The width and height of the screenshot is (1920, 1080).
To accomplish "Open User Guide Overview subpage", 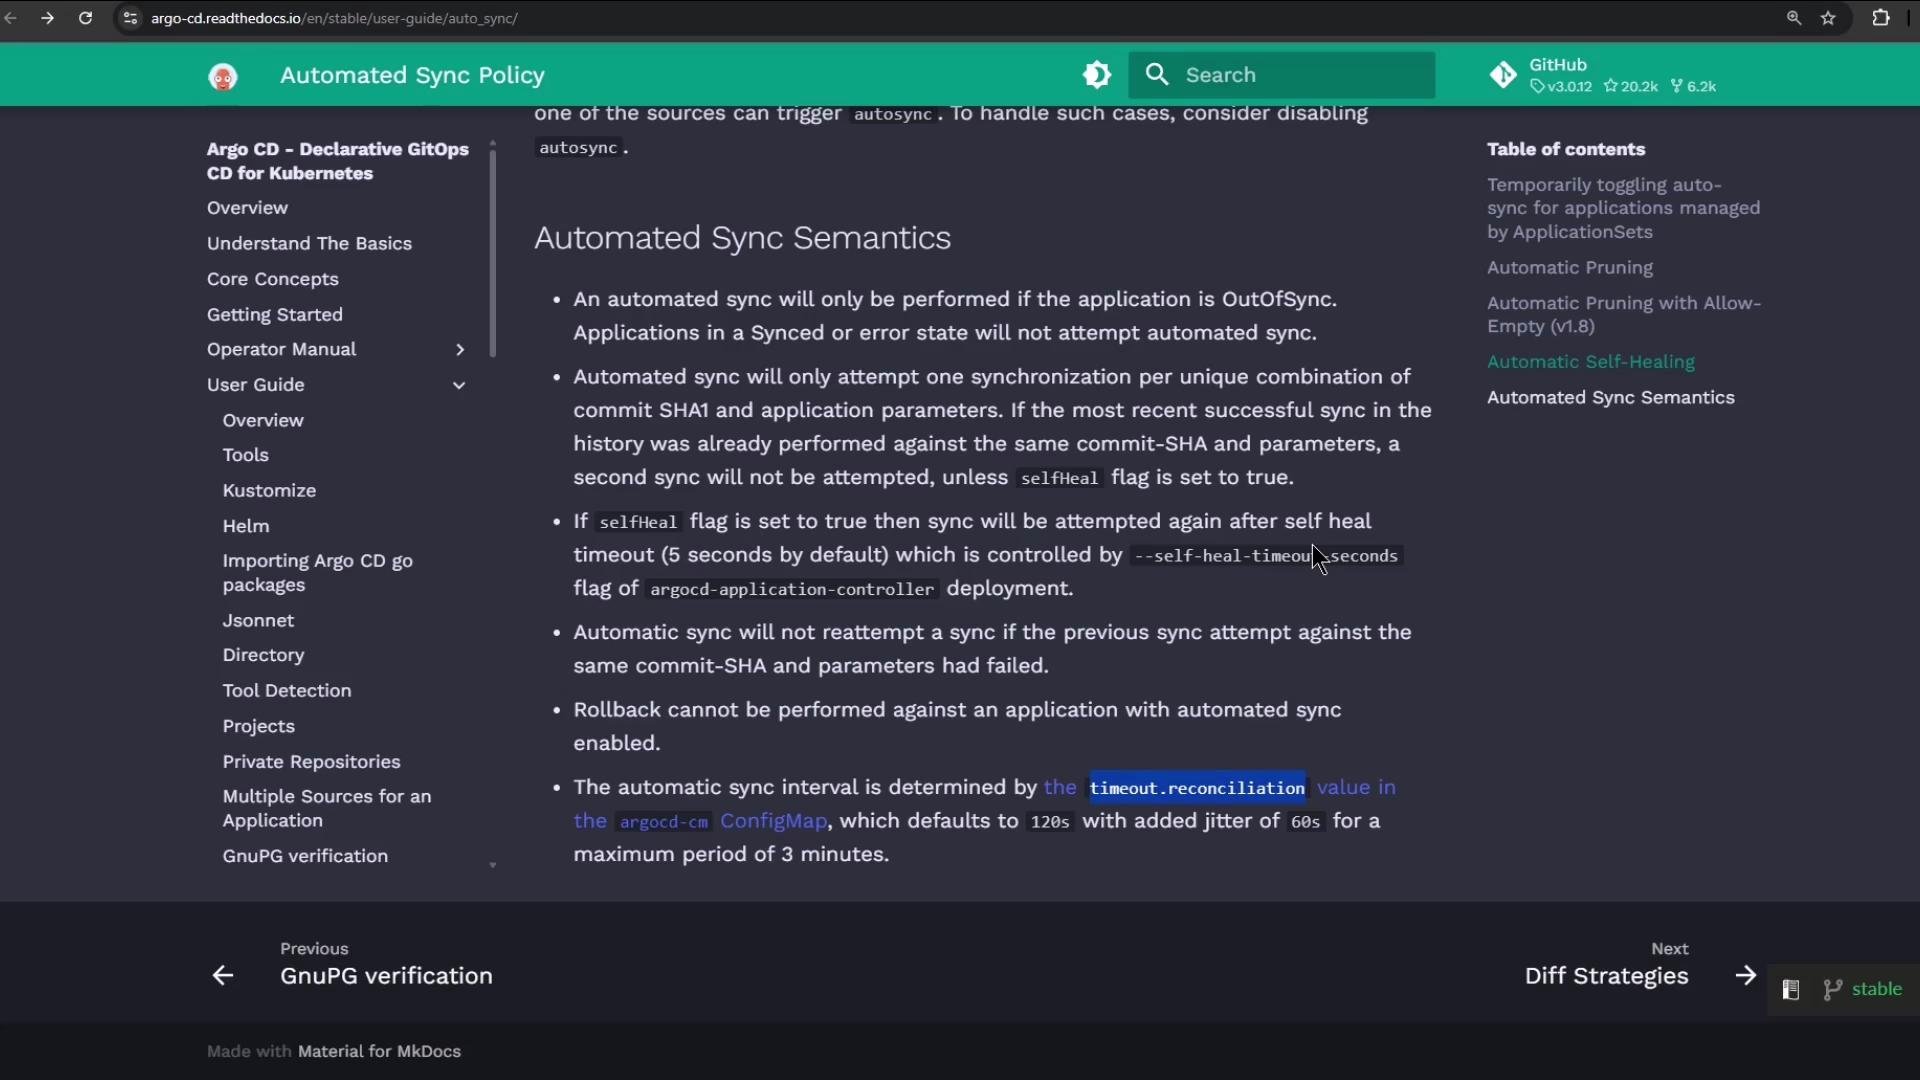I will click(263, 421).
